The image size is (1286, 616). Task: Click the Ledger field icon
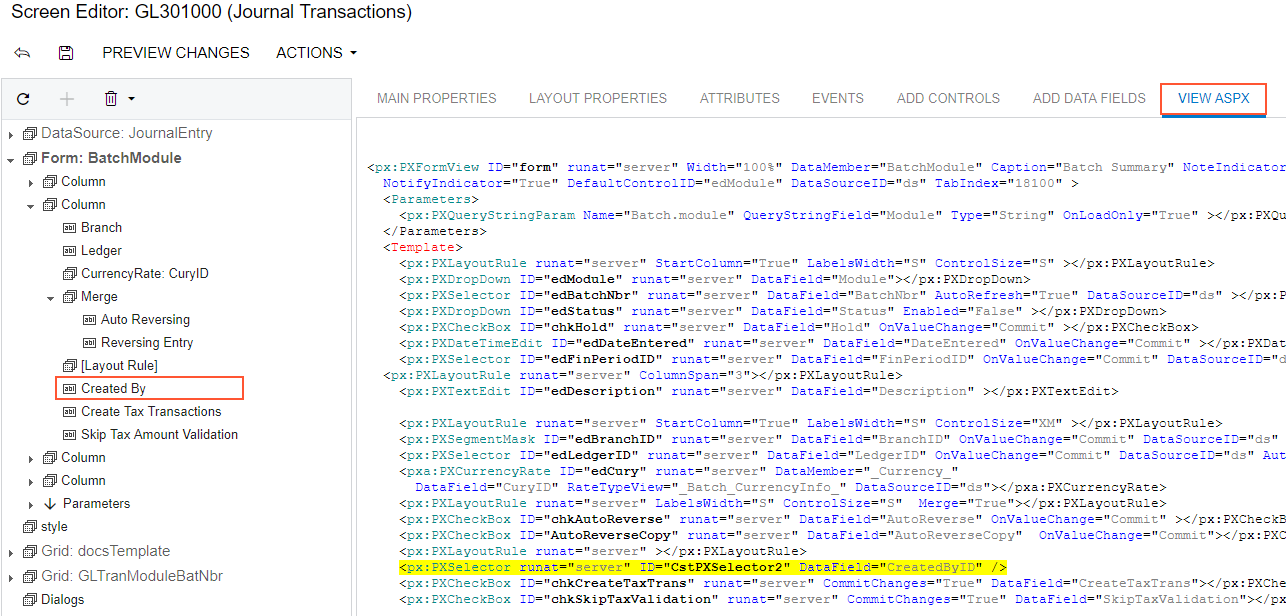point(69,250)
